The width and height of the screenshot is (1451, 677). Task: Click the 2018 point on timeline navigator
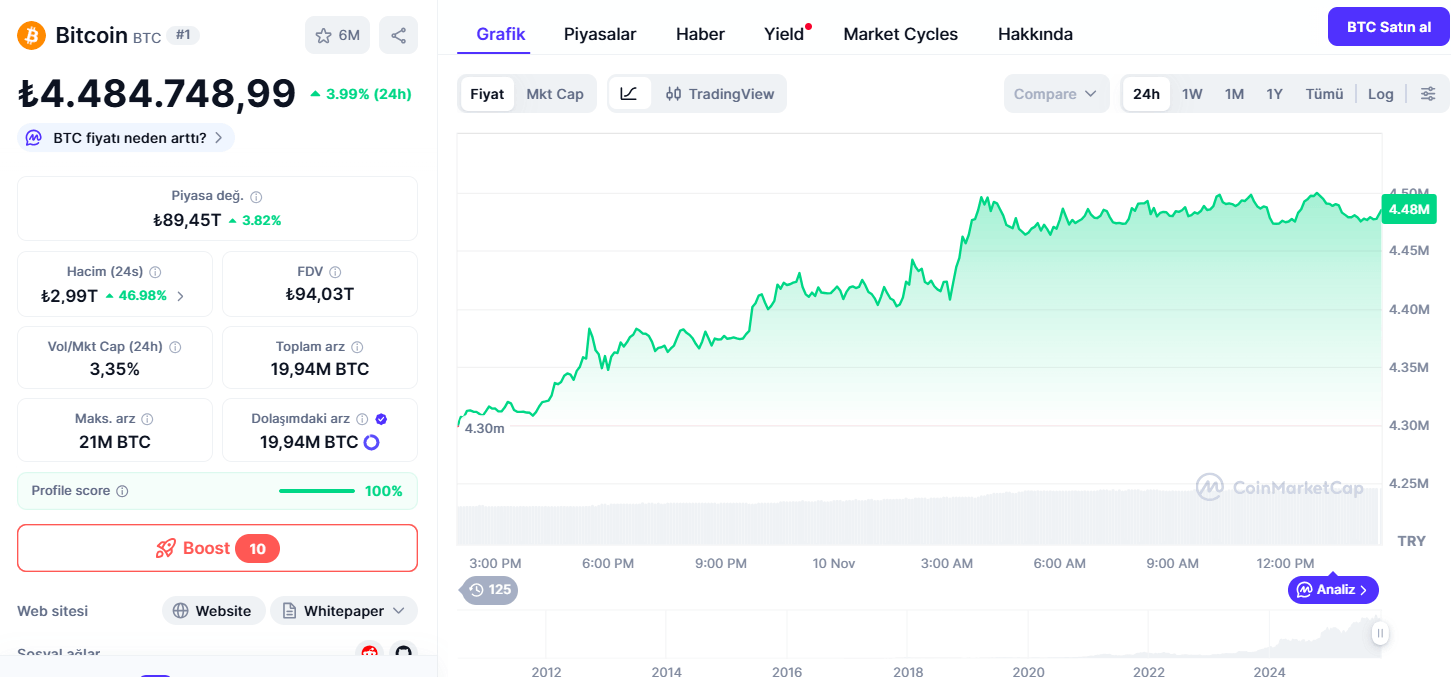click(x=908, y=672)
